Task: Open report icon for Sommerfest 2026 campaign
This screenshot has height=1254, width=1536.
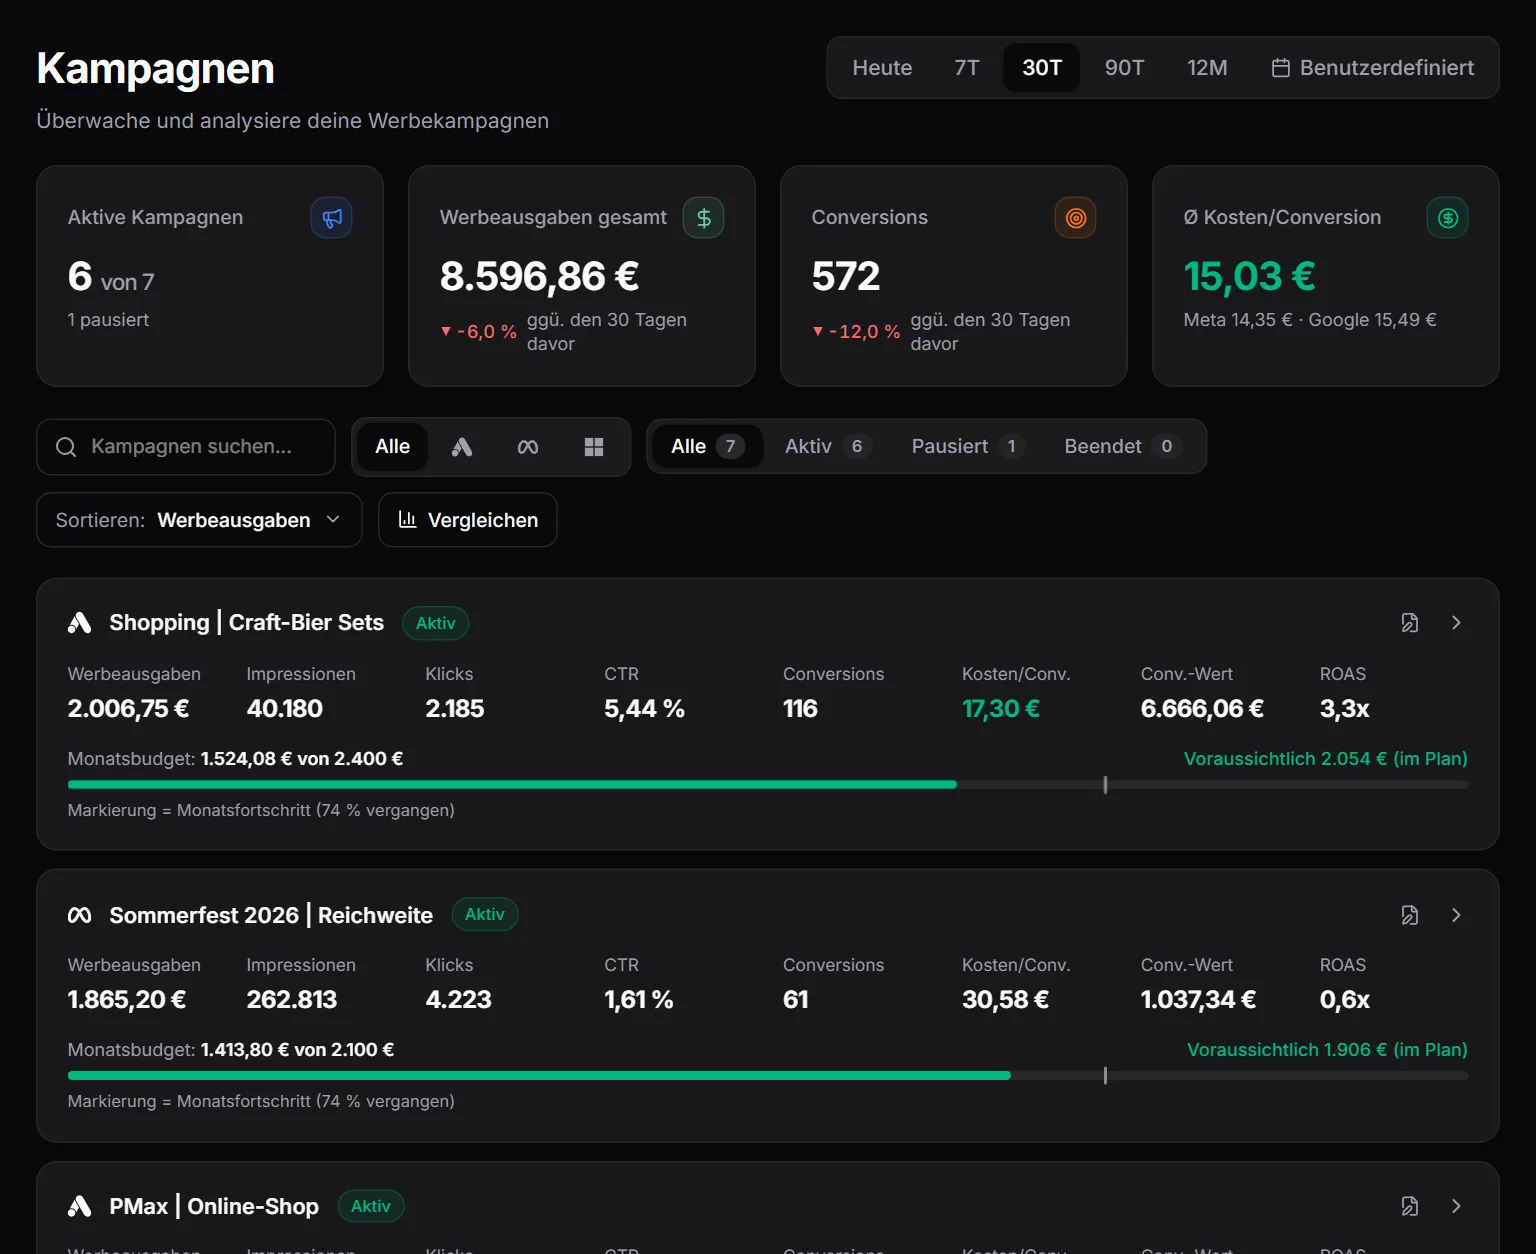Action: pyautogui.click(x=1410, y=915)
